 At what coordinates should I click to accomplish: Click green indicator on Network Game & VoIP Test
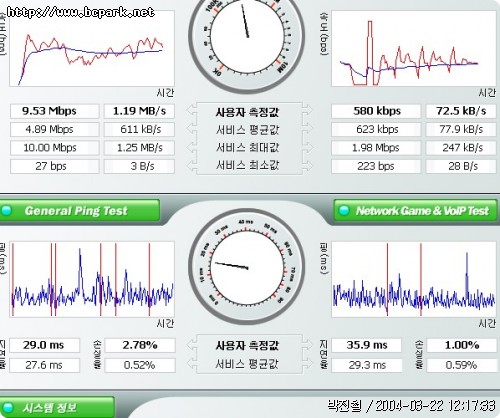(344, 211)
